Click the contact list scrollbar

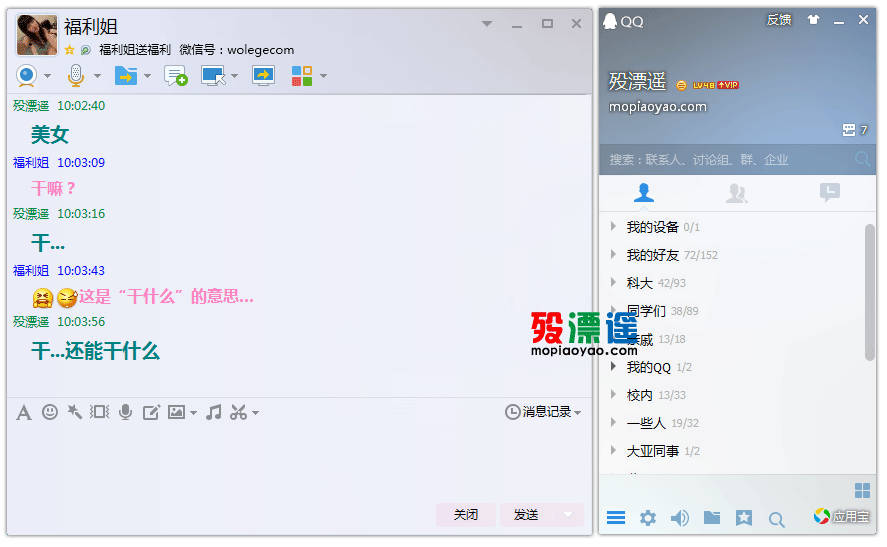click(x=870, y=292)
